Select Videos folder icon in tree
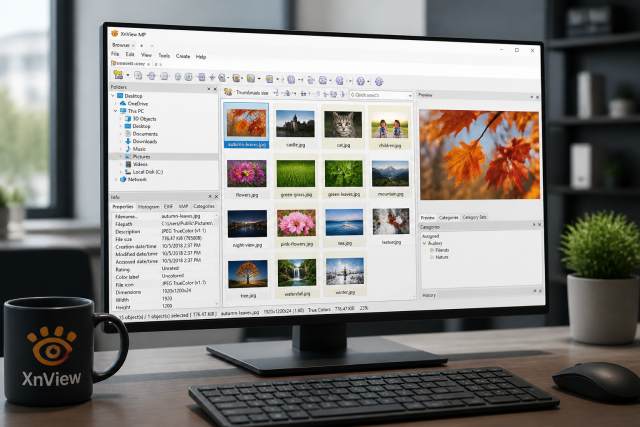 tap(128, 164)
